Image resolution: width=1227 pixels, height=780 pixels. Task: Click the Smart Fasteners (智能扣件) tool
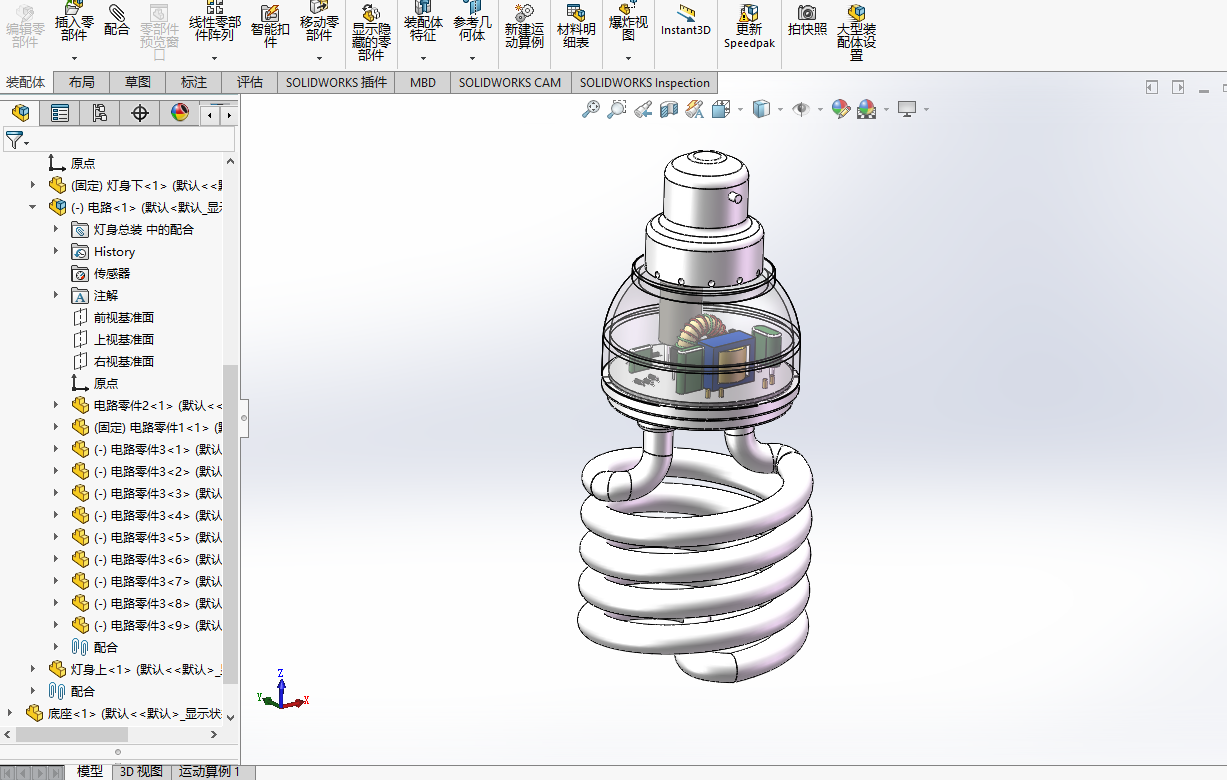[269, 25]
